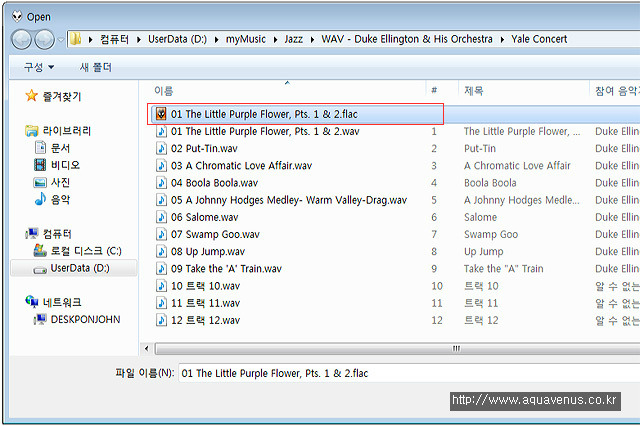Click the folder icon in address bar

click(76, 39)
